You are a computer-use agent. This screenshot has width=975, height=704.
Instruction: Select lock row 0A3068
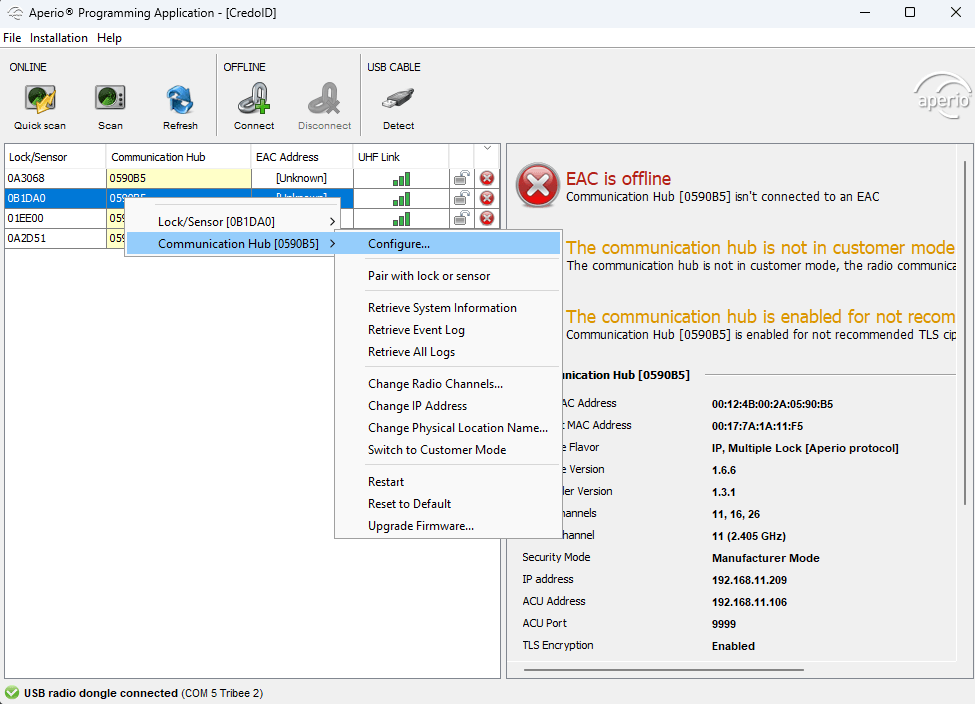pyautogui.click(x=55, y=178)
